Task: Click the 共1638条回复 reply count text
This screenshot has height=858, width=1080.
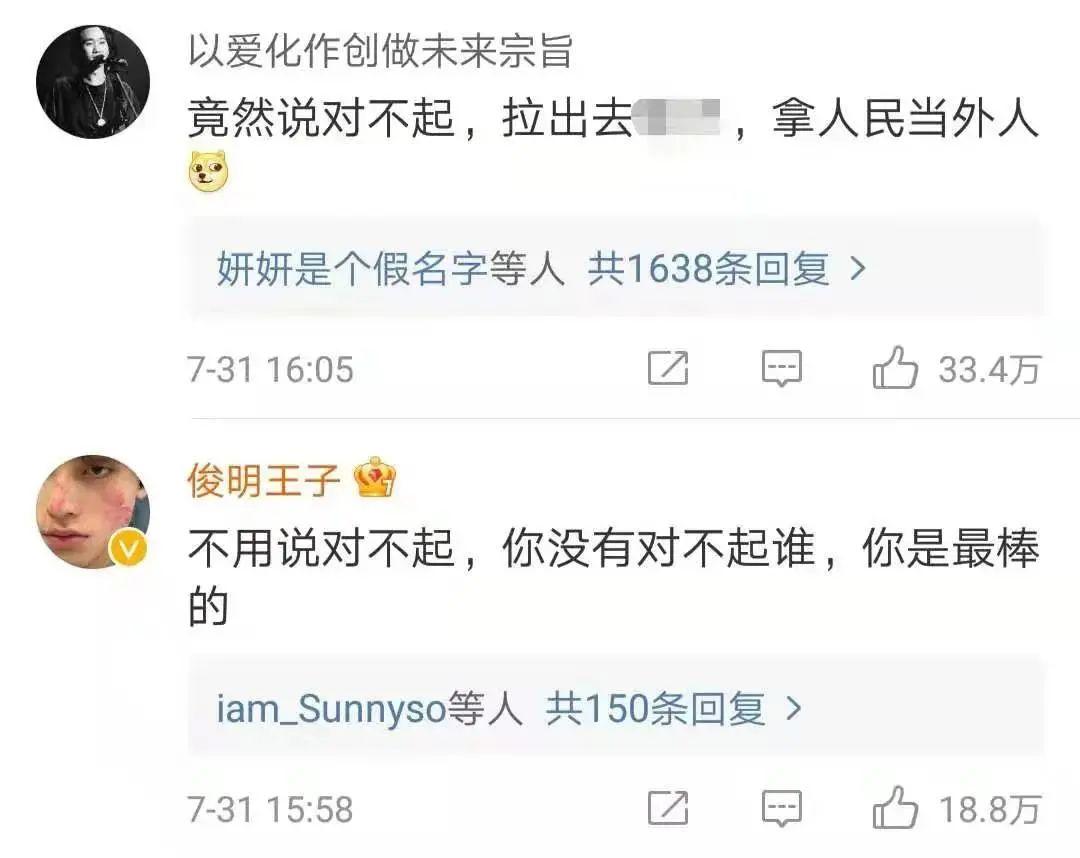Action: click(708, 270)
